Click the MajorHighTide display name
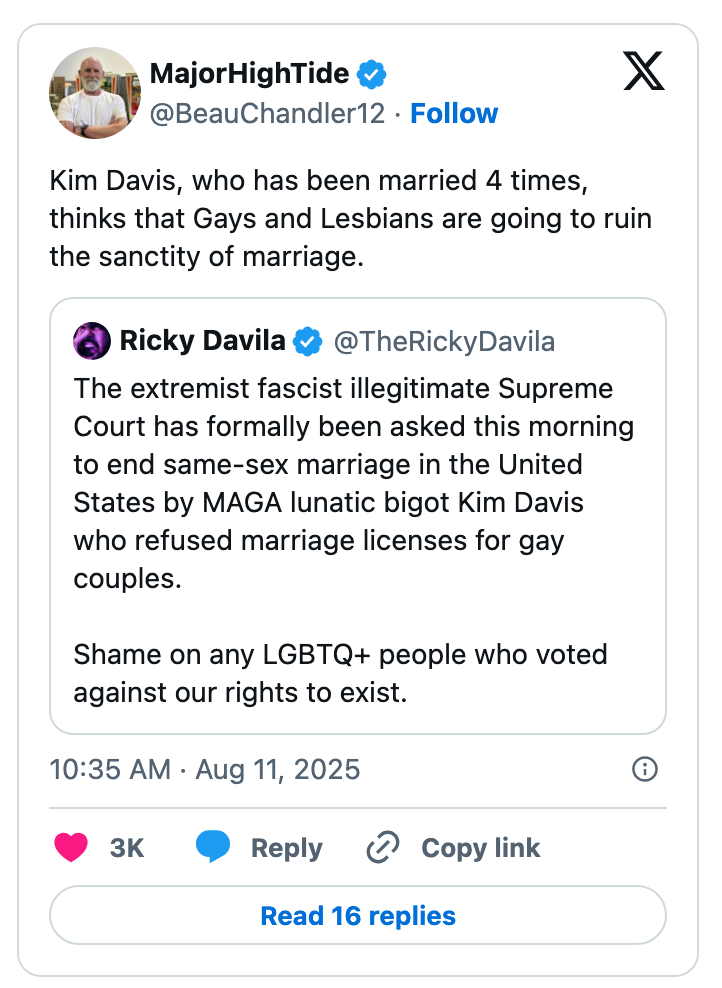The image size is (722, 988). point(250,72)
